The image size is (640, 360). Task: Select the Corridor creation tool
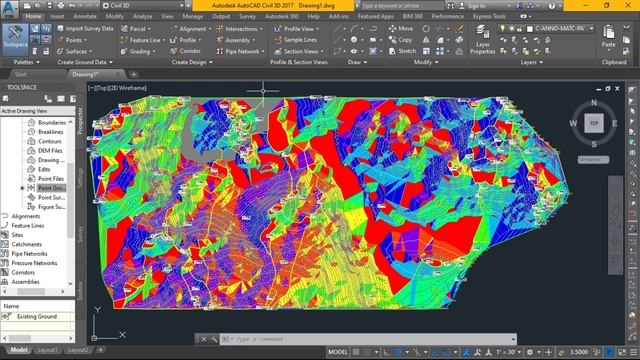point(185,51)
